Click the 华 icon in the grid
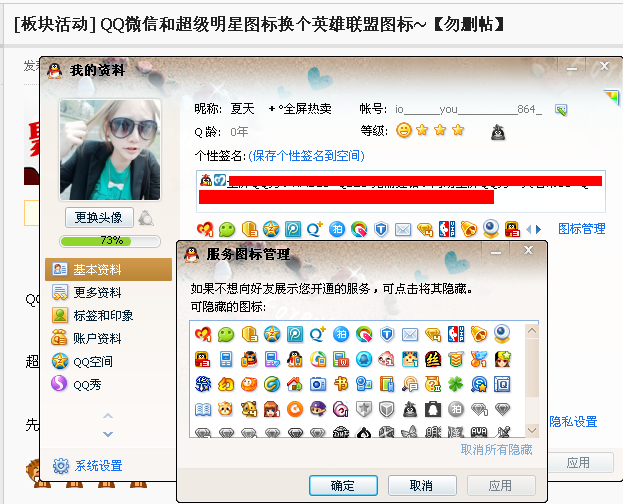623x504 pixels. [x=203, y=384]
